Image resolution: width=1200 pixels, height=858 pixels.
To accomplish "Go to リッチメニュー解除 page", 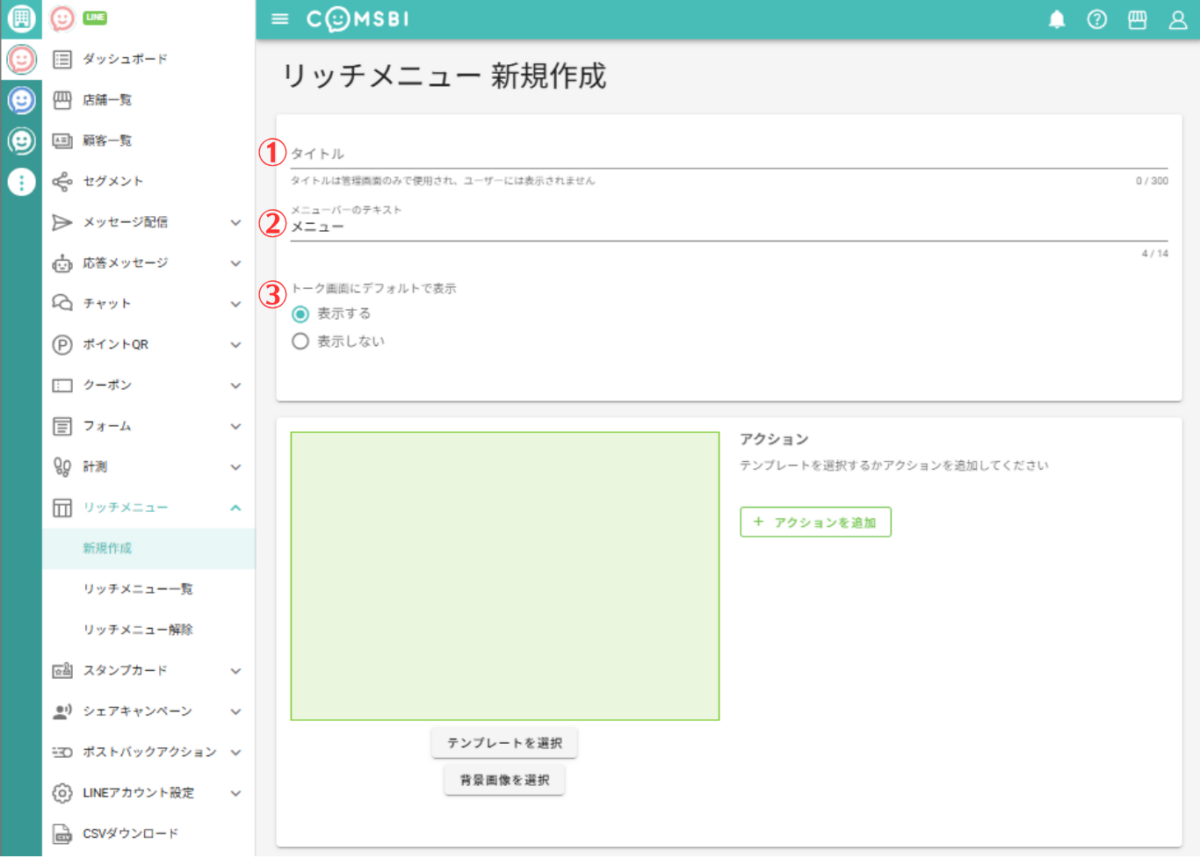I will [138, 630].
